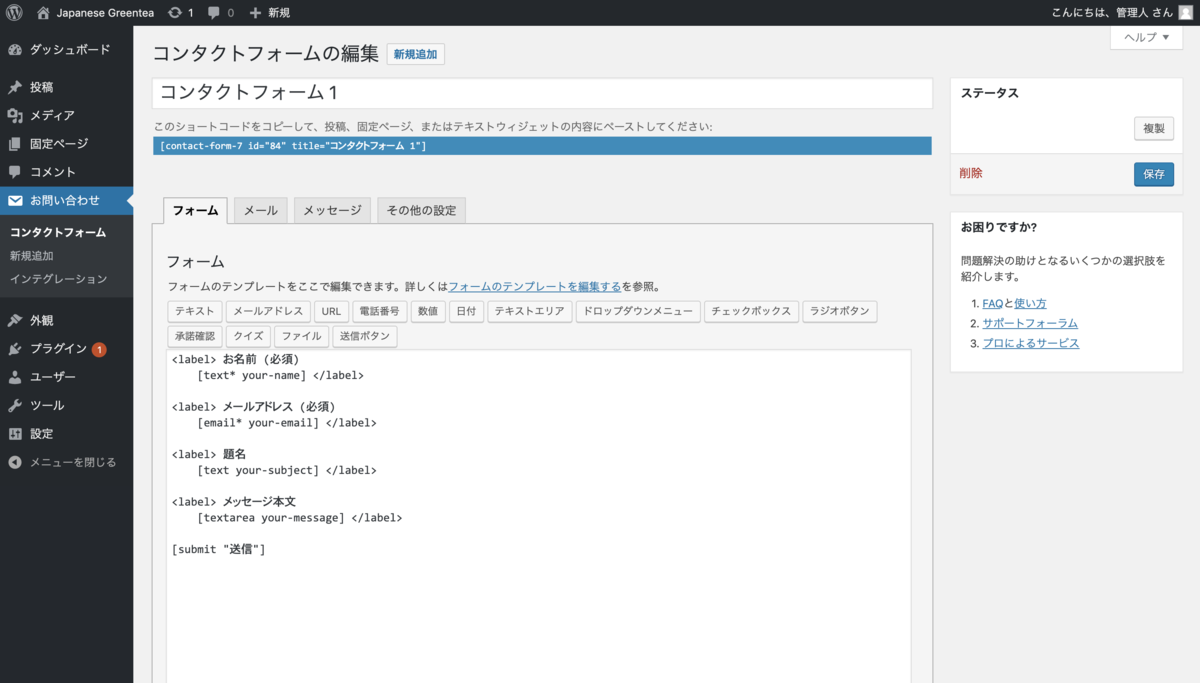
Task: Click the ユーザー person icon
Action: pos(15,377)
